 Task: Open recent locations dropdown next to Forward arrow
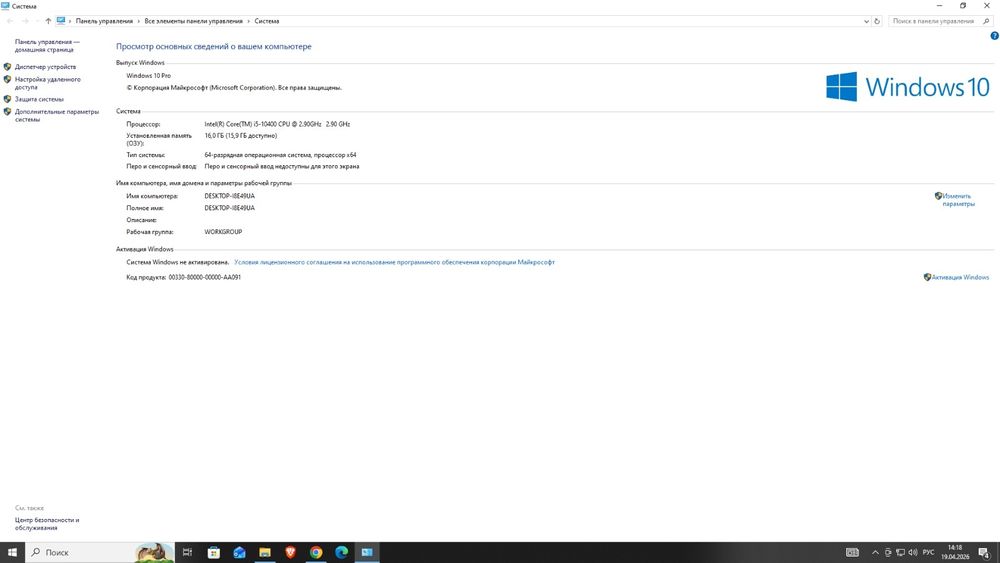(36, 21)
